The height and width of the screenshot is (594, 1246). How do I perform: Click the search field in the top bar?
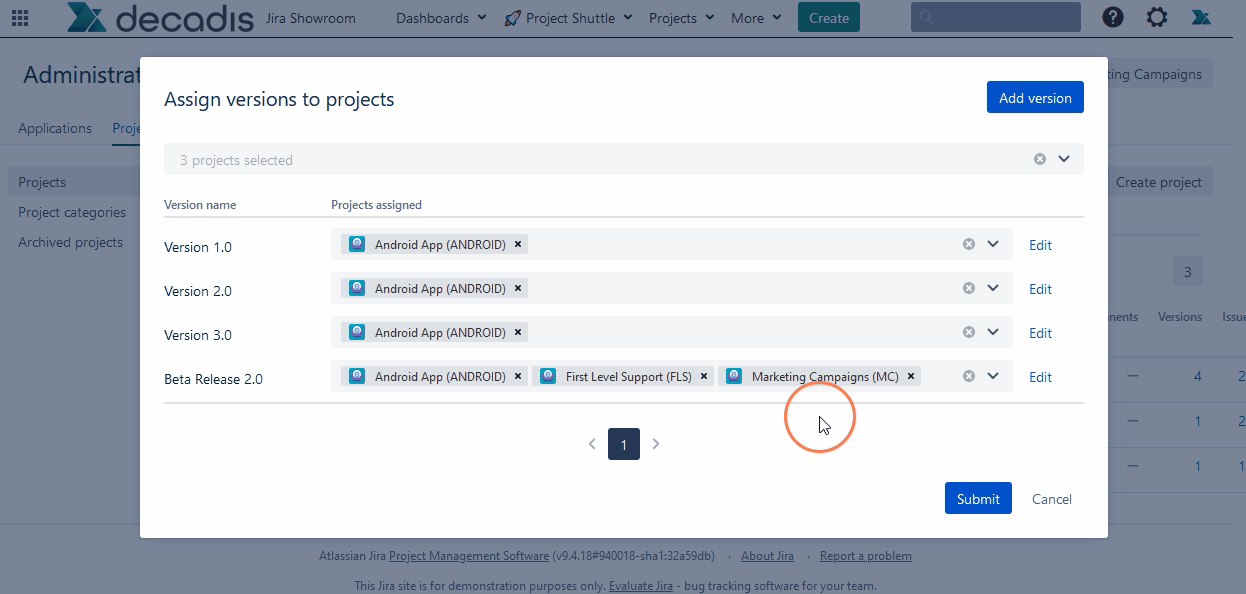click(x=995, y=16)
